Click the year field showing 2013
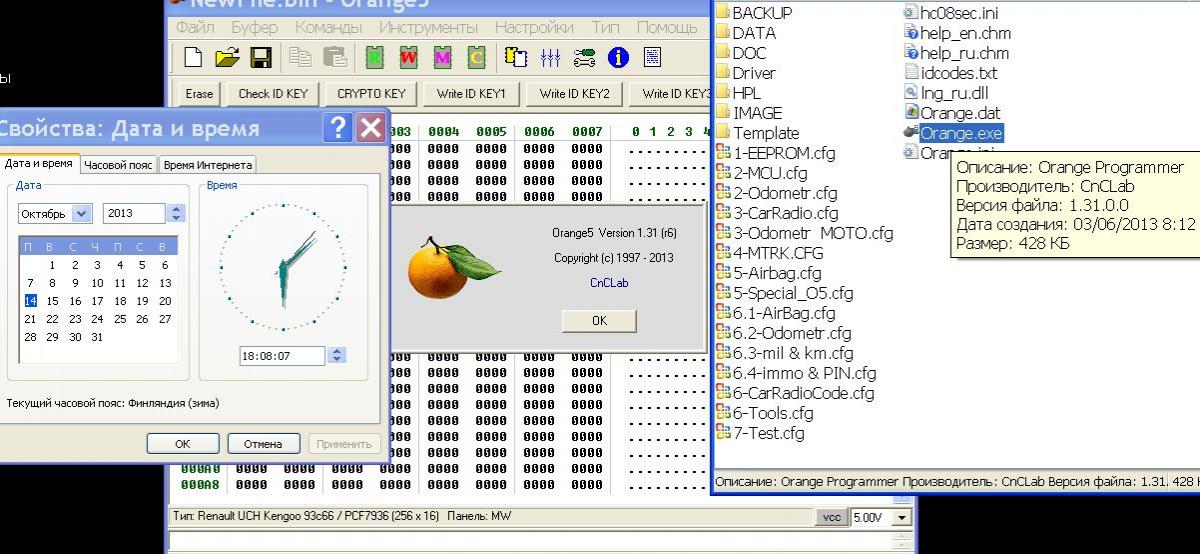 134,213
